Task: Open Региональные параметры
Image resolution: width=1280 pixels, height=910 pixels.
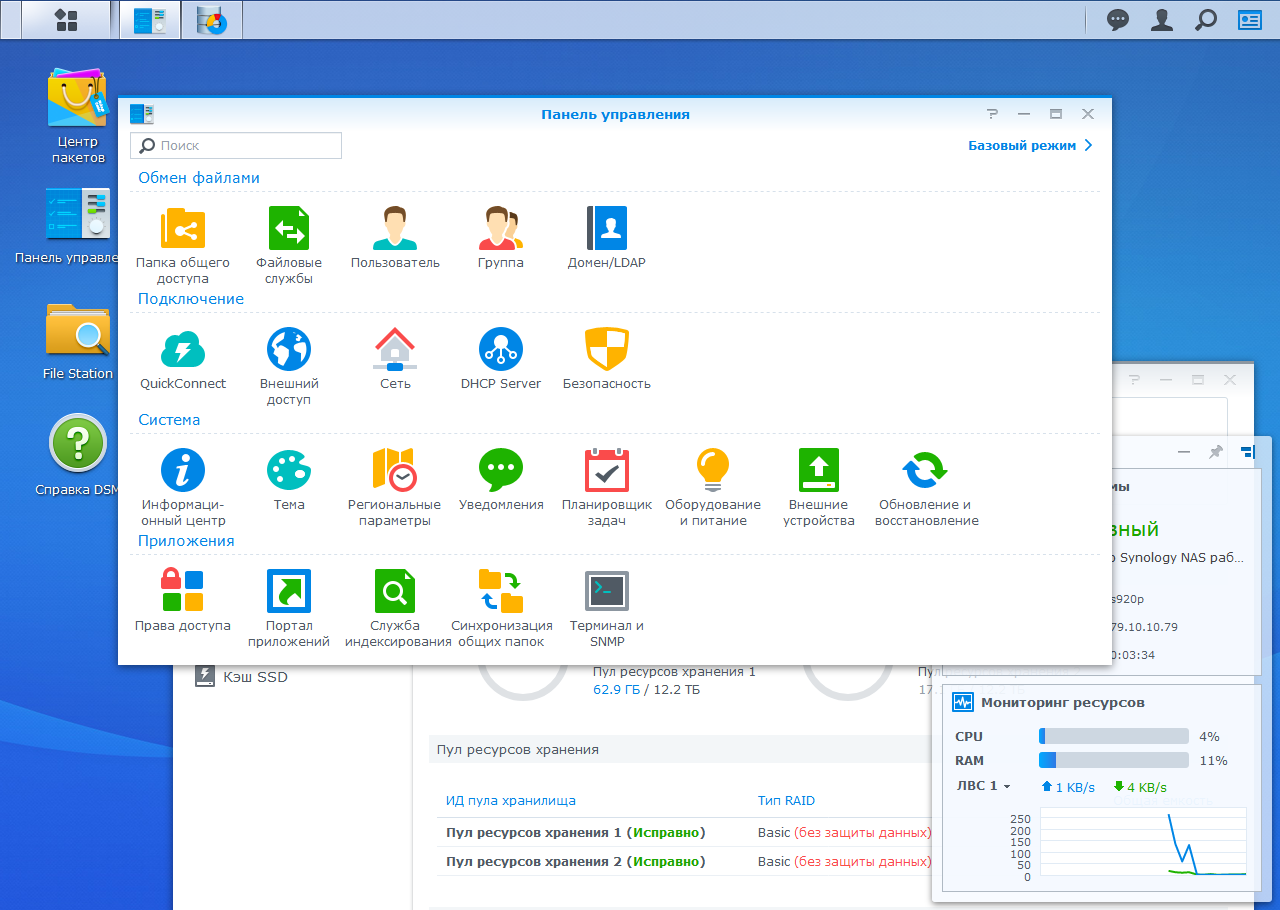Action: click(x=394, y=487)
